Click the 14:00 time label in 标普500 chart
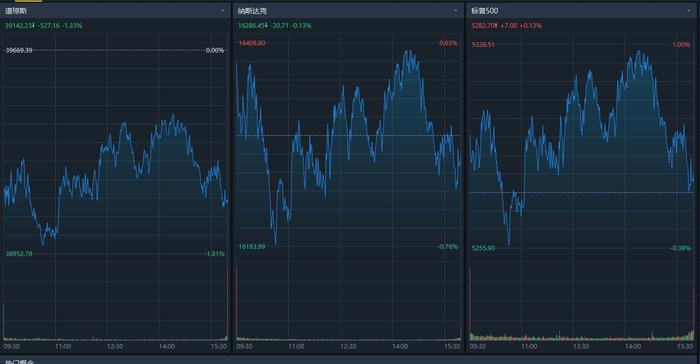The height and width of the screenshot is (364, 700). coord(633,346)
